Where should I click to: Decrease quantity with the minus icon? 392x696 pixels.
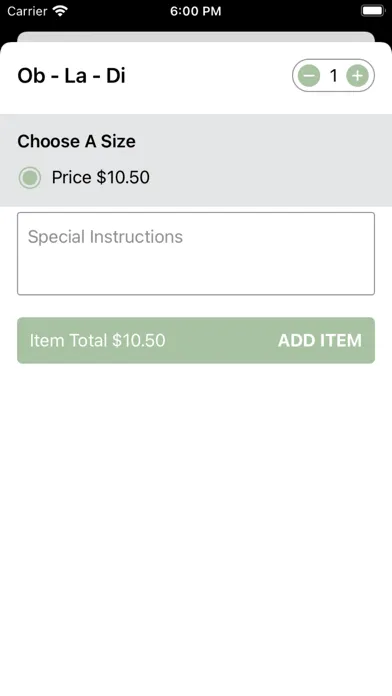click(309, 76)
